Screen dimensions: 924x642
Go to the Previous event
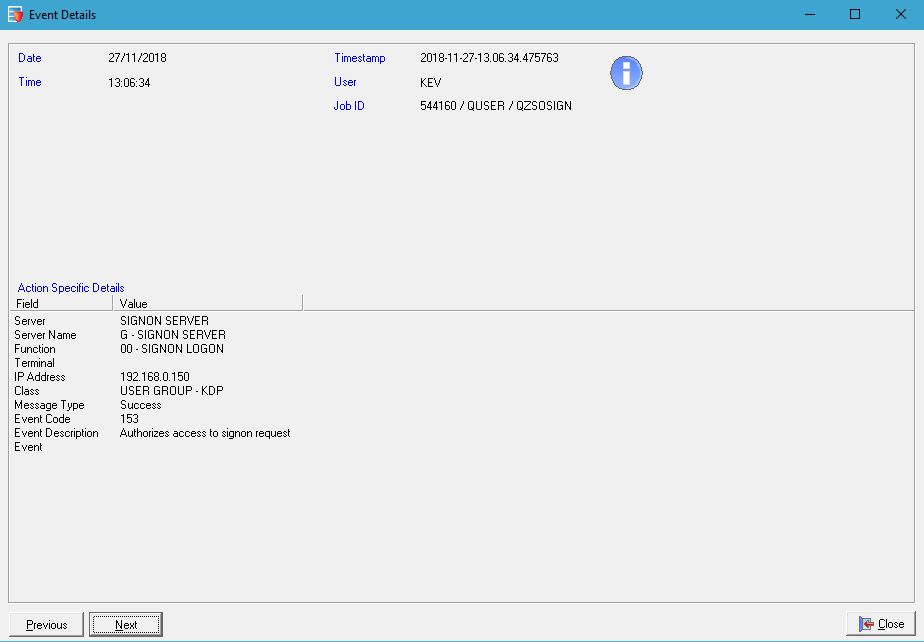point(47,625)
